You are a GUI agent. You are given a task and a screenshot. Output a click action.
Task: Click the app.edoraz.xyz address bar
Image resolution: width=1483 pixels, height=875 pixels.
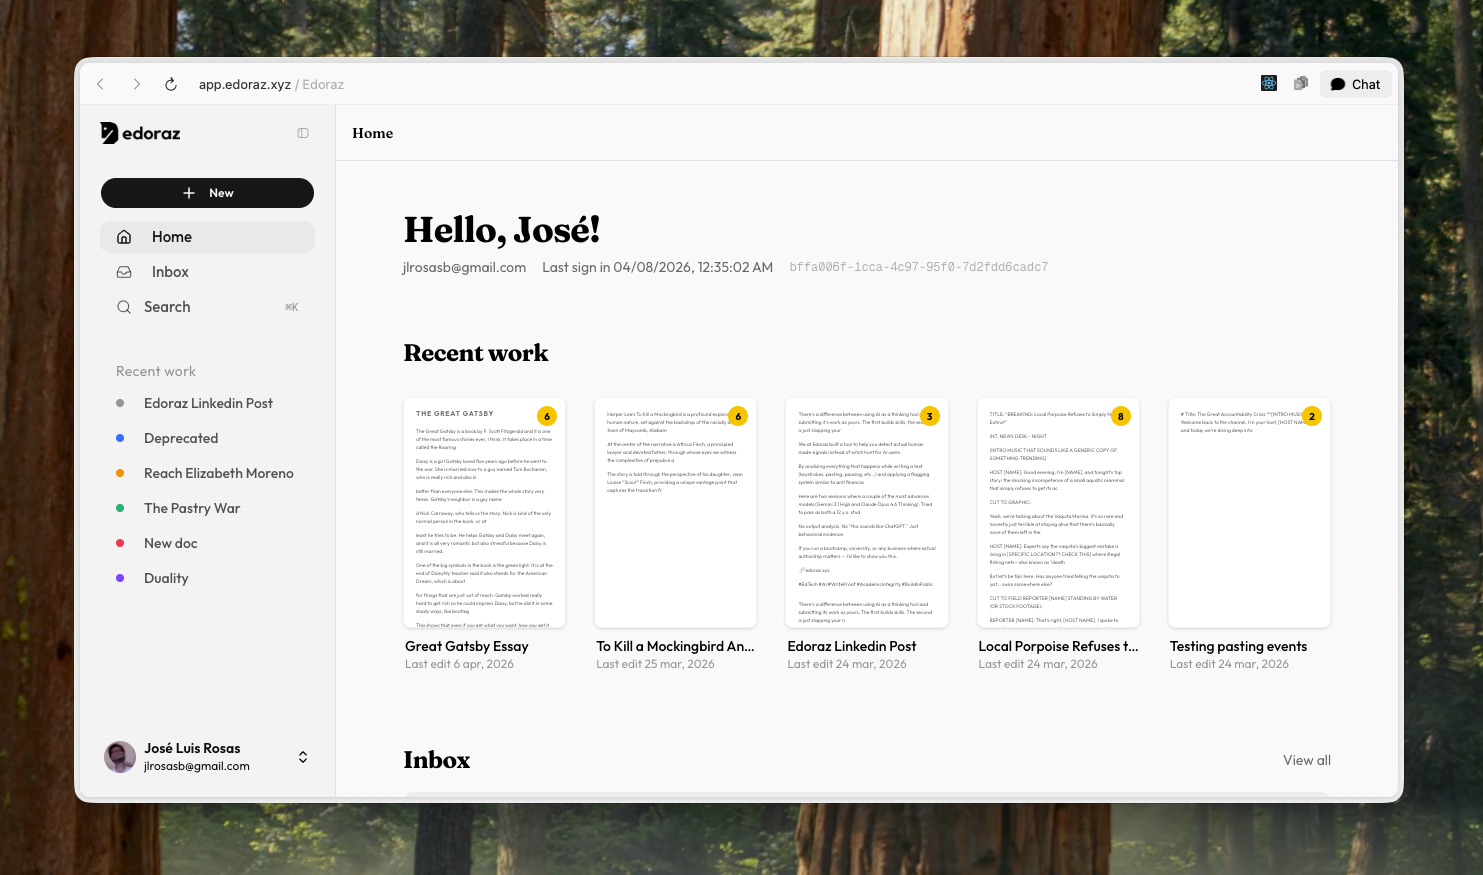click(244, 84)
